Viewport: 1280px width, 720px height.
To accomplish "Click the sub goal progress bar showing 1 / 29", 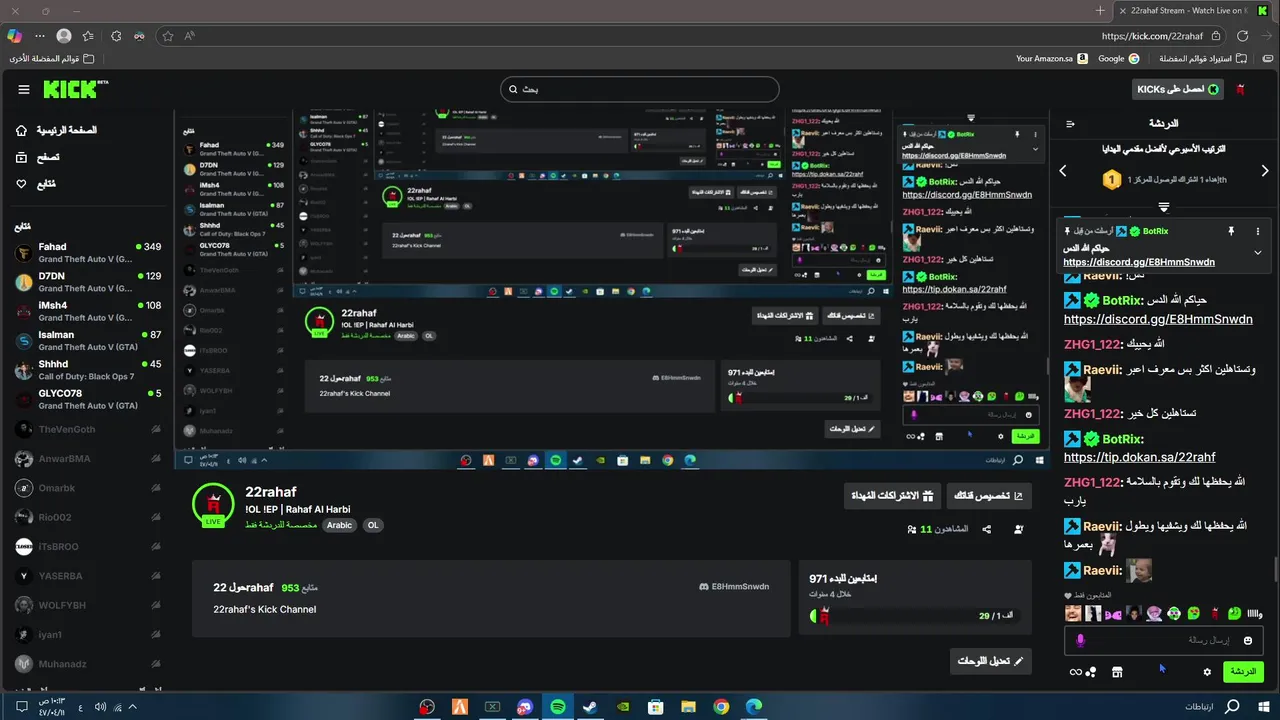I will click(914, 616).
